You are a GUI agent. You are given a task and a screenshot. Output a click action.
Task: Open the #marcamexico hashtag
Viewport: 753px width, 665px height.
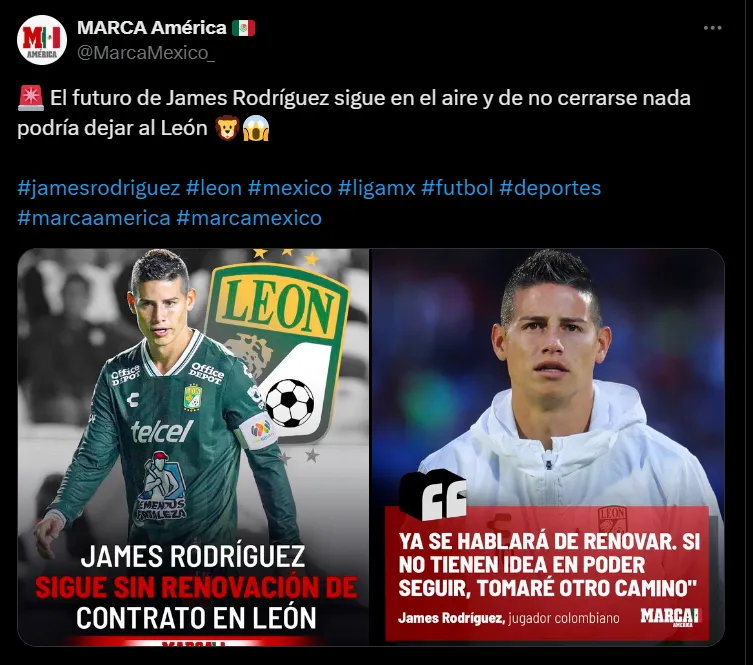(249, 218)
